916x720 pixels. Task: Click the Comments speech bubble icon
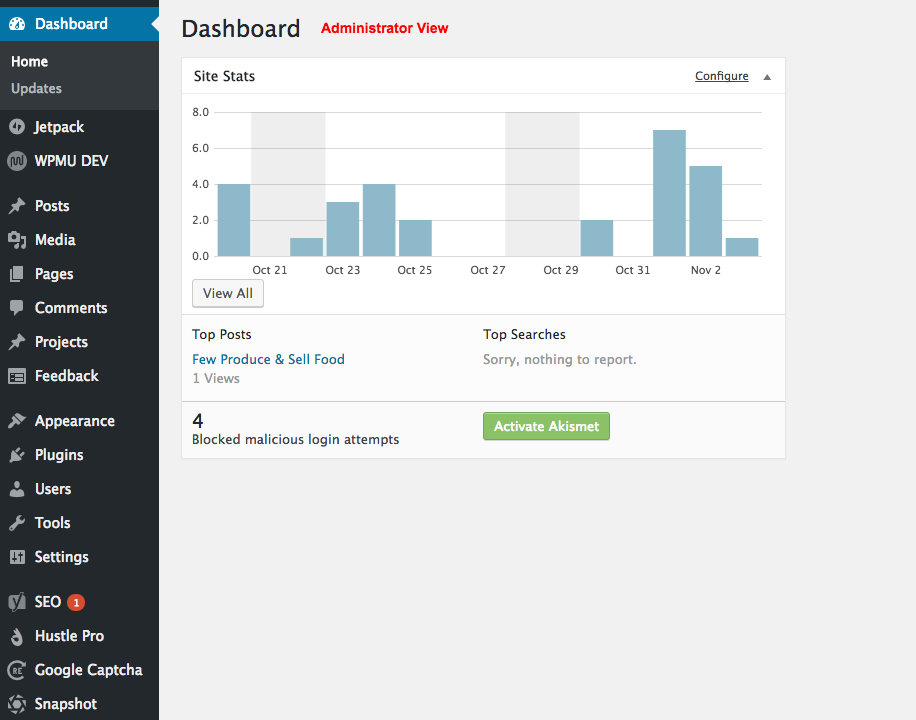click(x=17, y=308)
